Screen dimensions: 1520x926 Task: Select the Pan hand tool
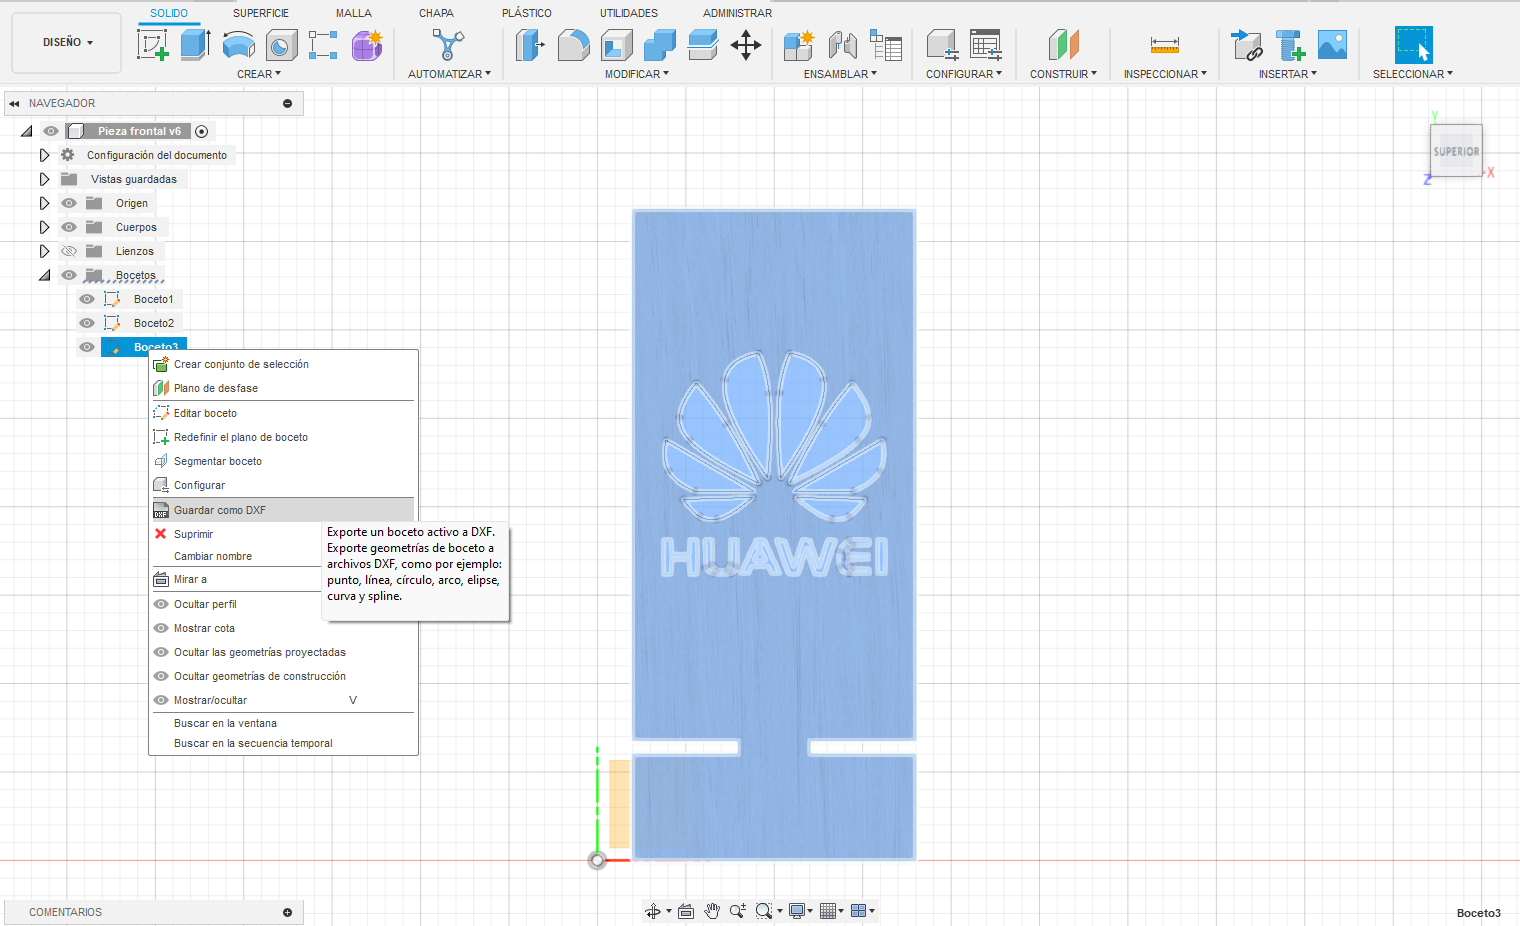(x=712, y=911)
